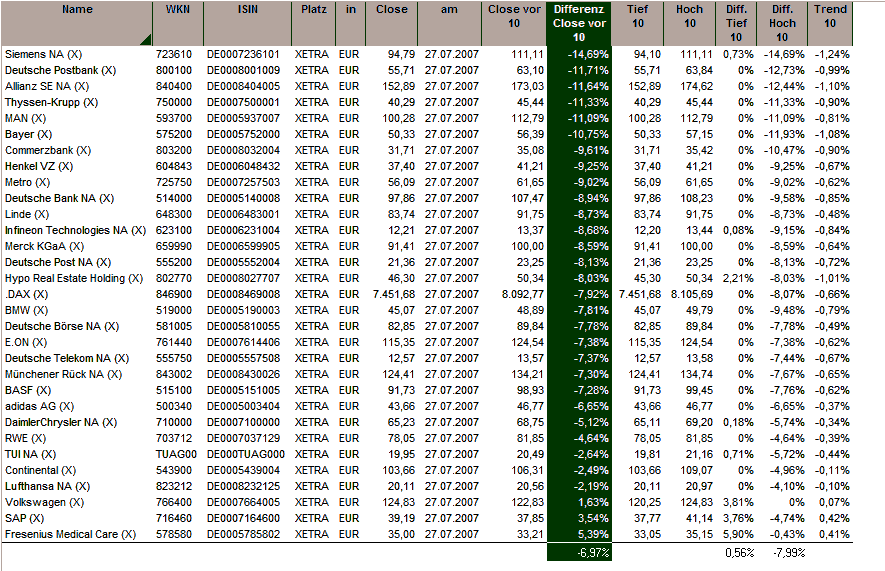Select the 'SAP (X)' name cell
885x571 pixels.
24,518
